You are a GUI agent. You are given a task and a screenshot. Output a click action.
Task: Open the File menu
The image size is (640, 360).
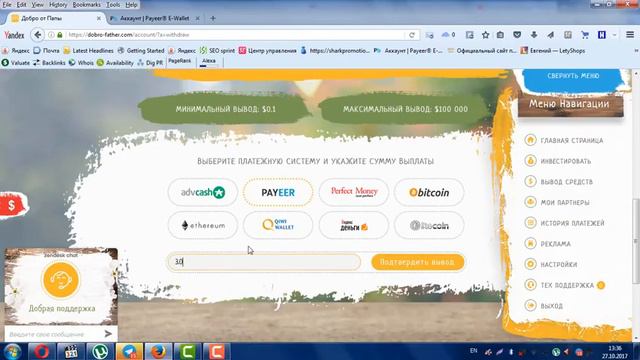point(7,4)
